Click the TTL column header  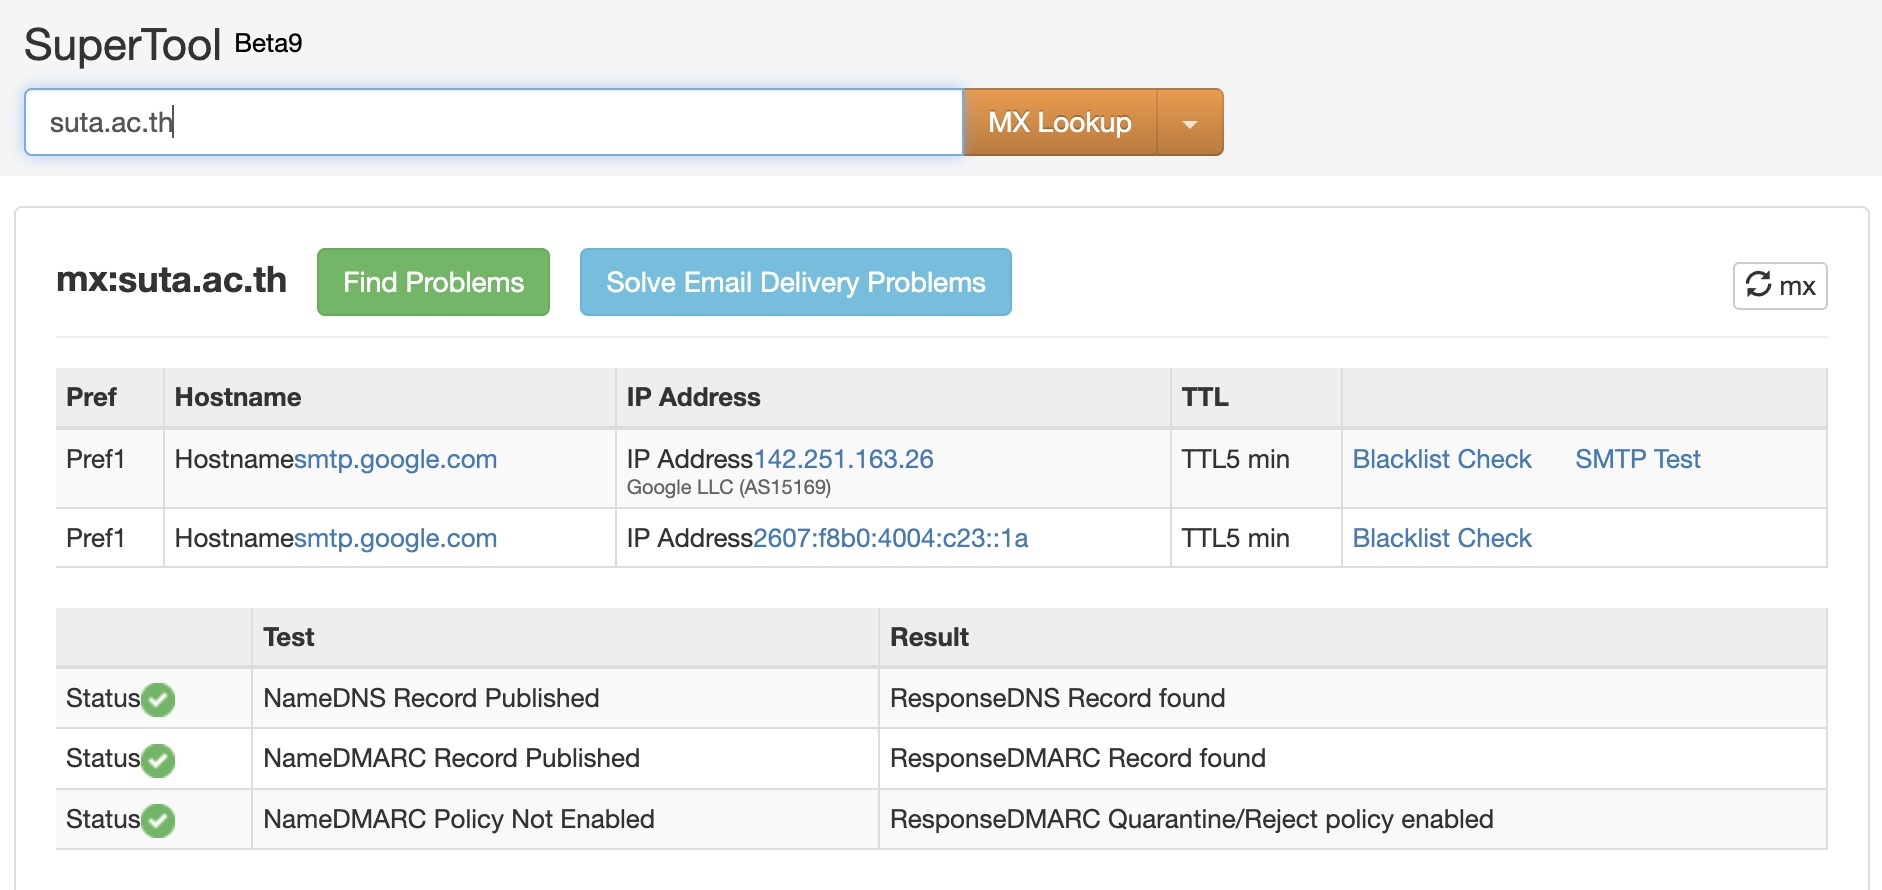point(1204,397)
